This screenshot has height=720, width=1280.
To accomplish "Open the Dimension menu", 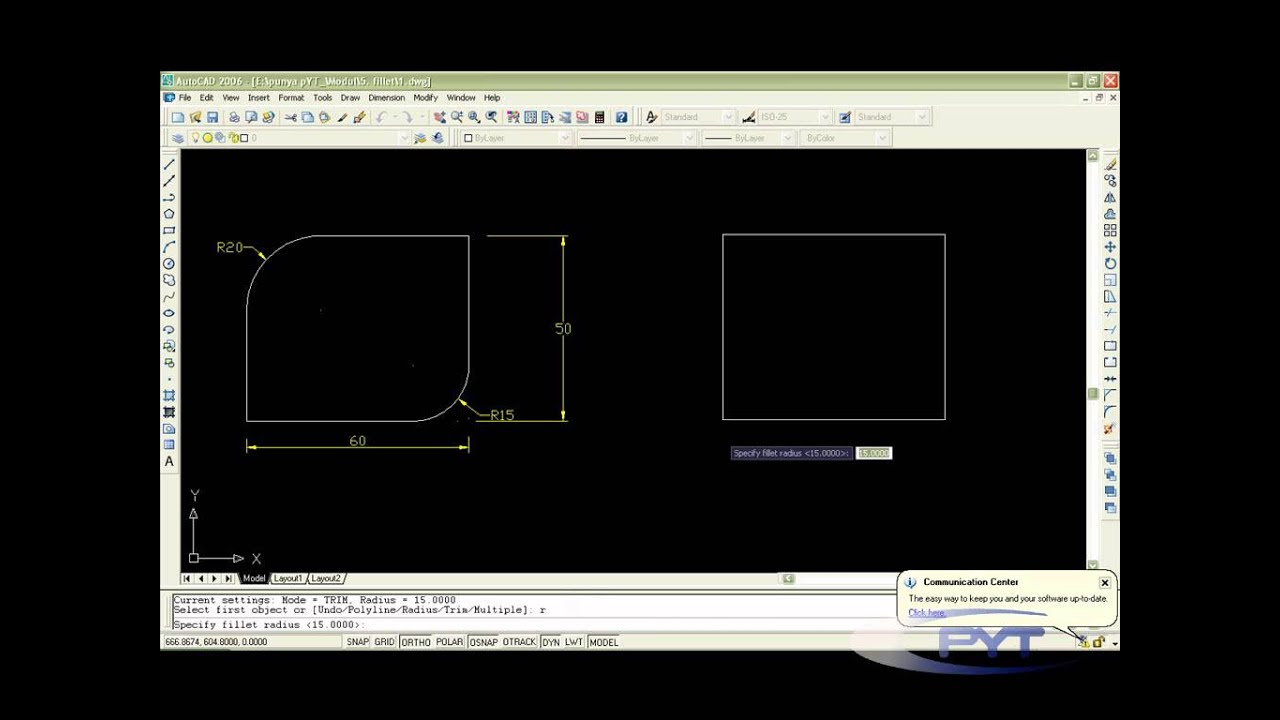I will point(386,98).
